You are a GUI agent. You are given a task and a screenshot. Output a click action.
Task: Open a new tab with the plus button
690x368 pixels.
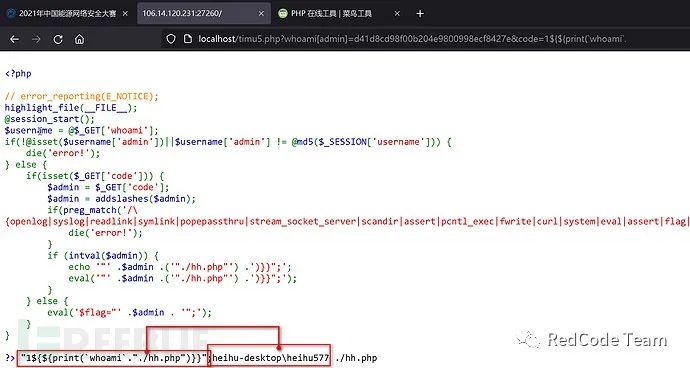420,14
